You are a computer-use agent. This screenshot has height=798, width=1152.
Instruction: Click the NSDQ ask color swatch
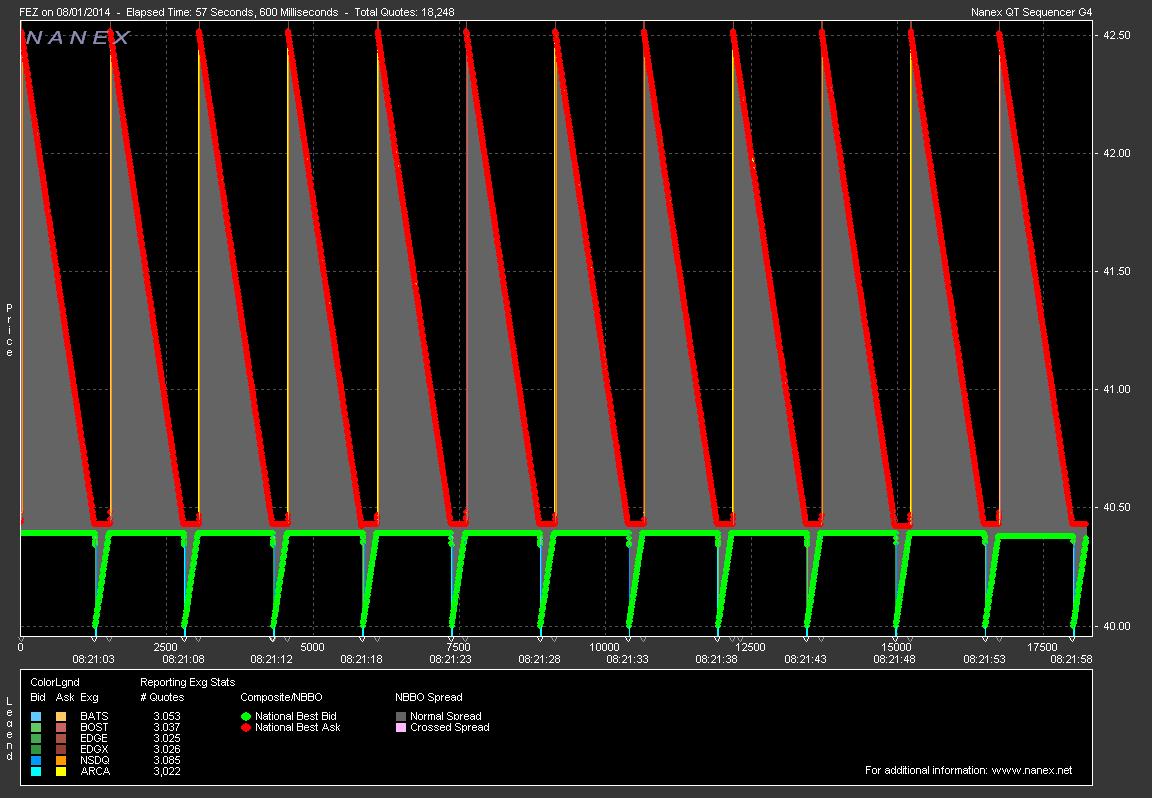(x=61, y=761)
